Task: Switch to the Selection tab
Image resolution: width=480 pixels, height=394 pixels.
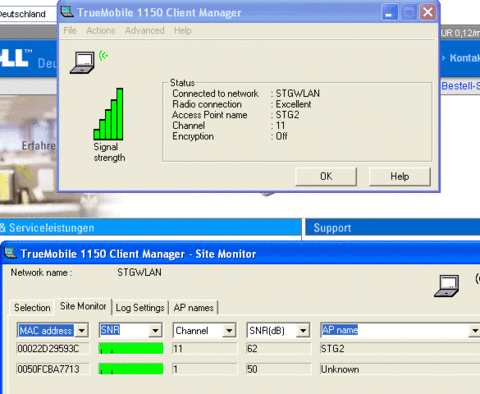Action: click(x=32, y=307)
